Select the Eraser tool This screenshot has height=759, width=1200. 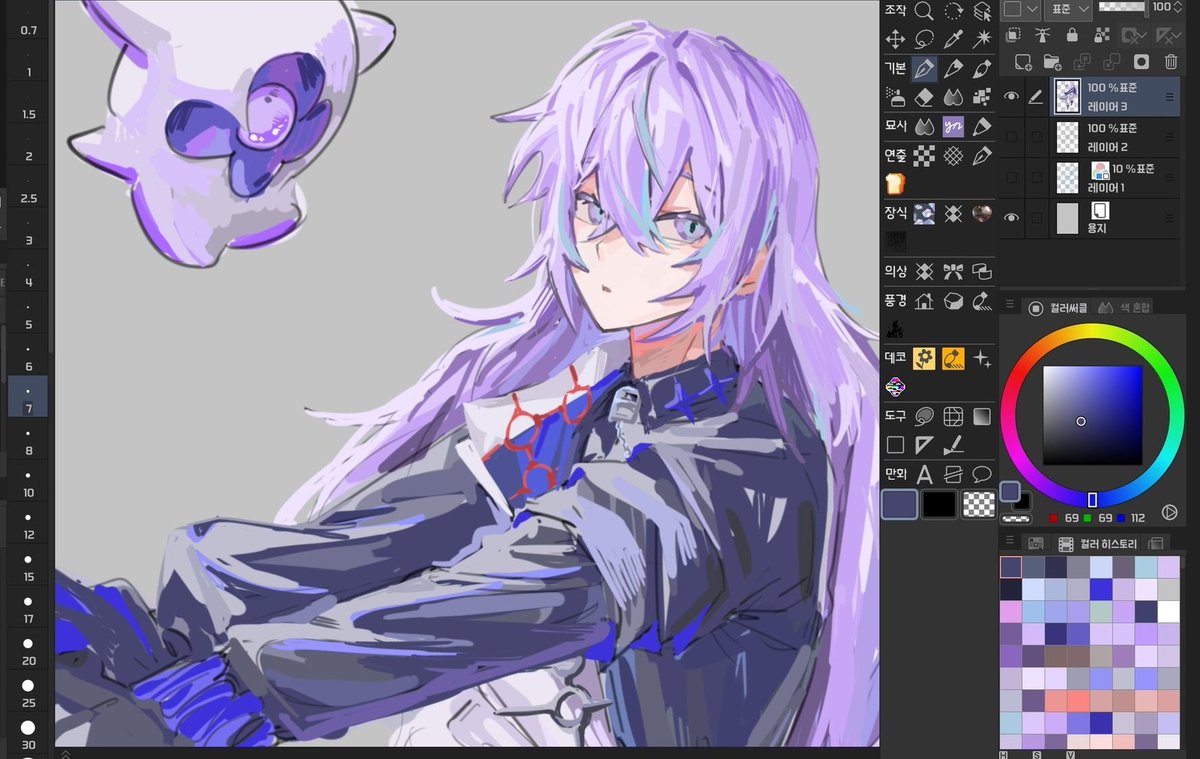(x=924, y=97)
